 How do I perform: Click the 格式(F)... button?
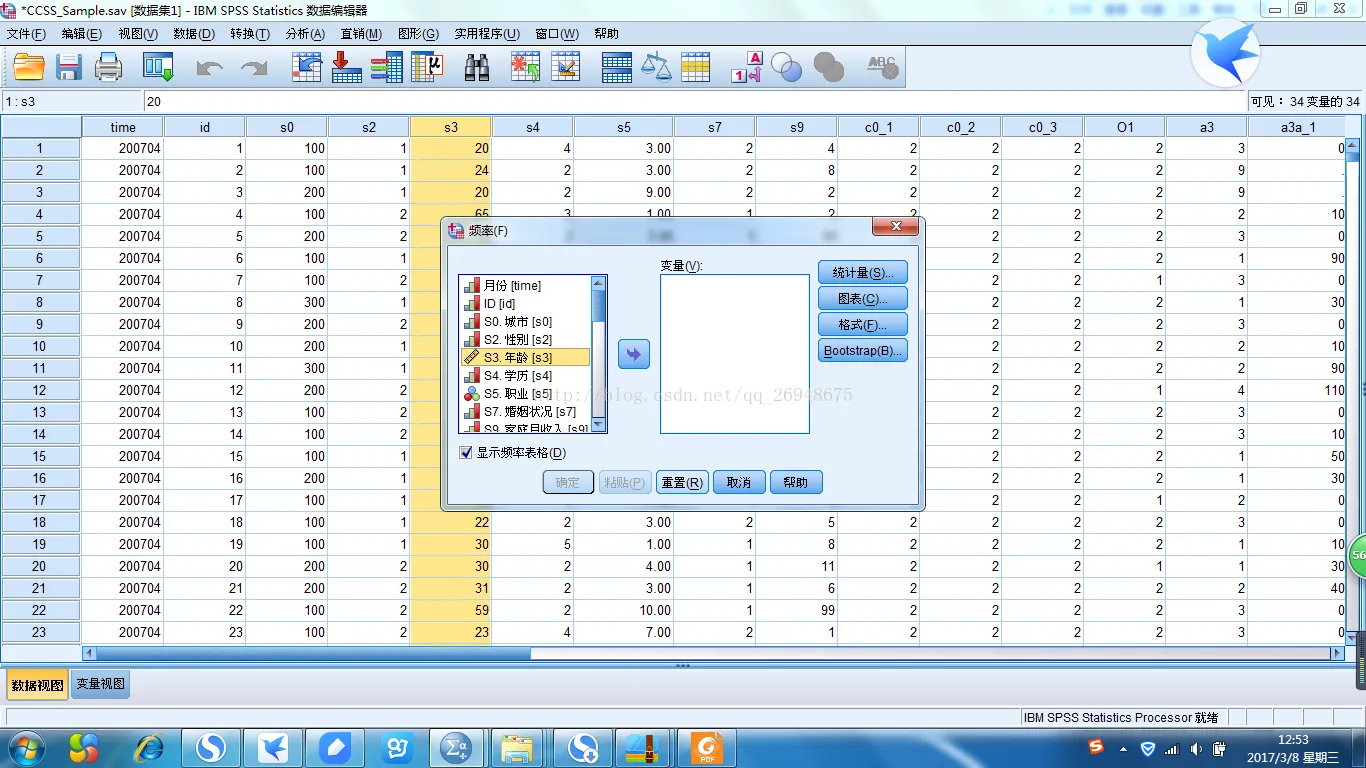[x=863, y=325]
